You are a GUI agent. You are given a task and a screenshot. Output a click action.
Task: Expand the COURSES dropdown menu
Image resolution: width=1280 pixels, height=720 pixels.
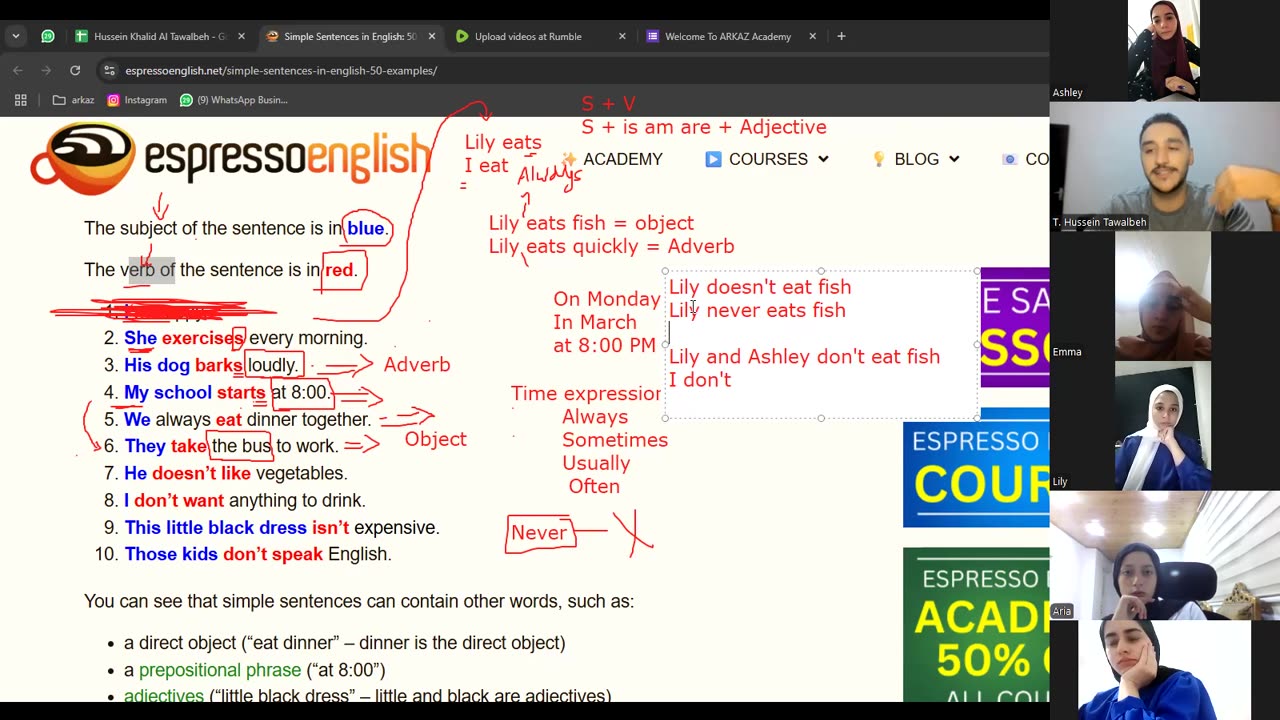[x=767, y=159]
